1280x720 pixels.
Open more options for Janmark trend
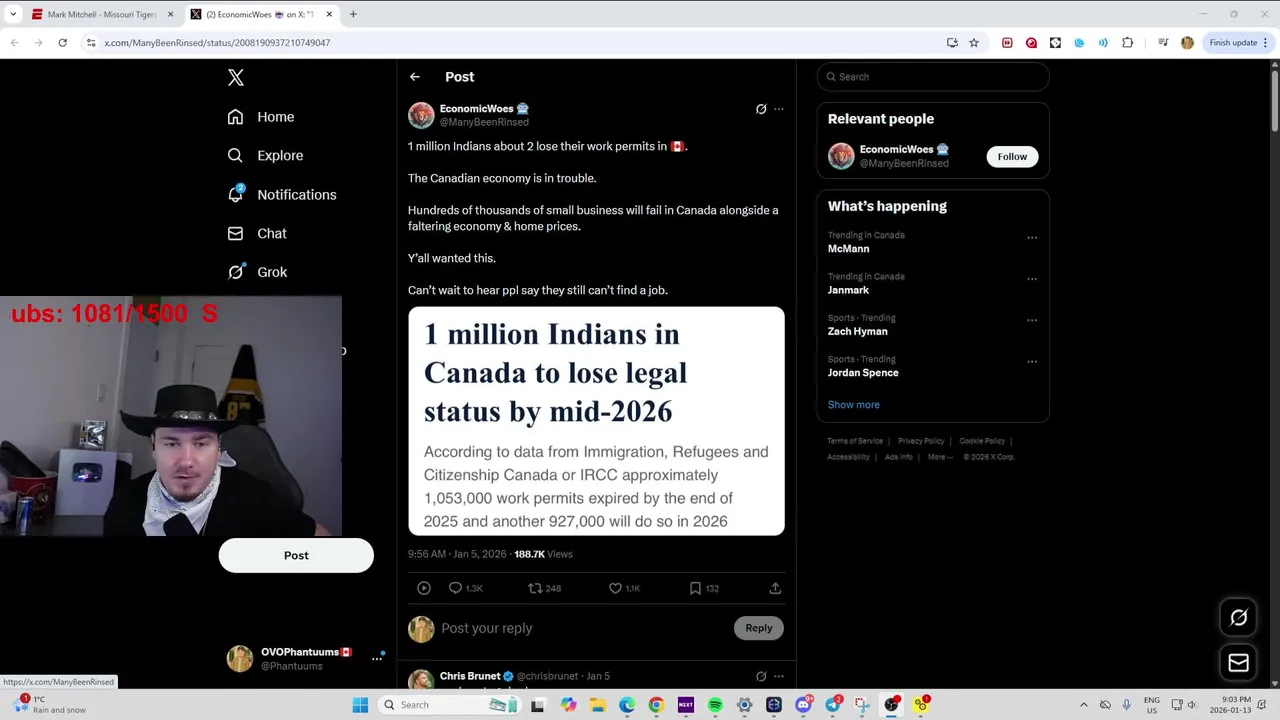point(1032,279)
